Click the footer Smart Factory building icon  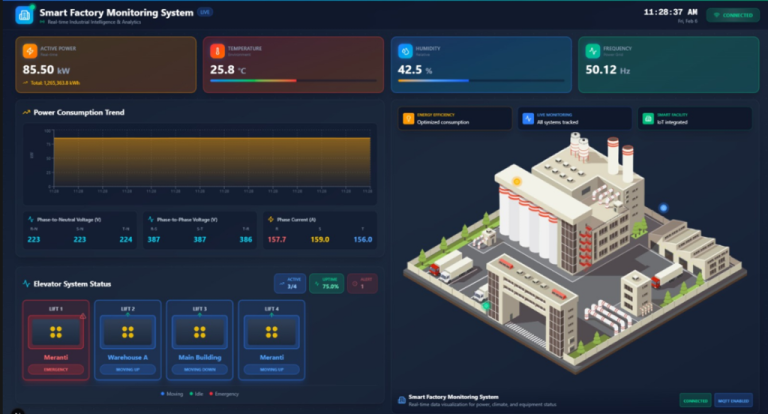pyautogui.click(x=402, y=400)
